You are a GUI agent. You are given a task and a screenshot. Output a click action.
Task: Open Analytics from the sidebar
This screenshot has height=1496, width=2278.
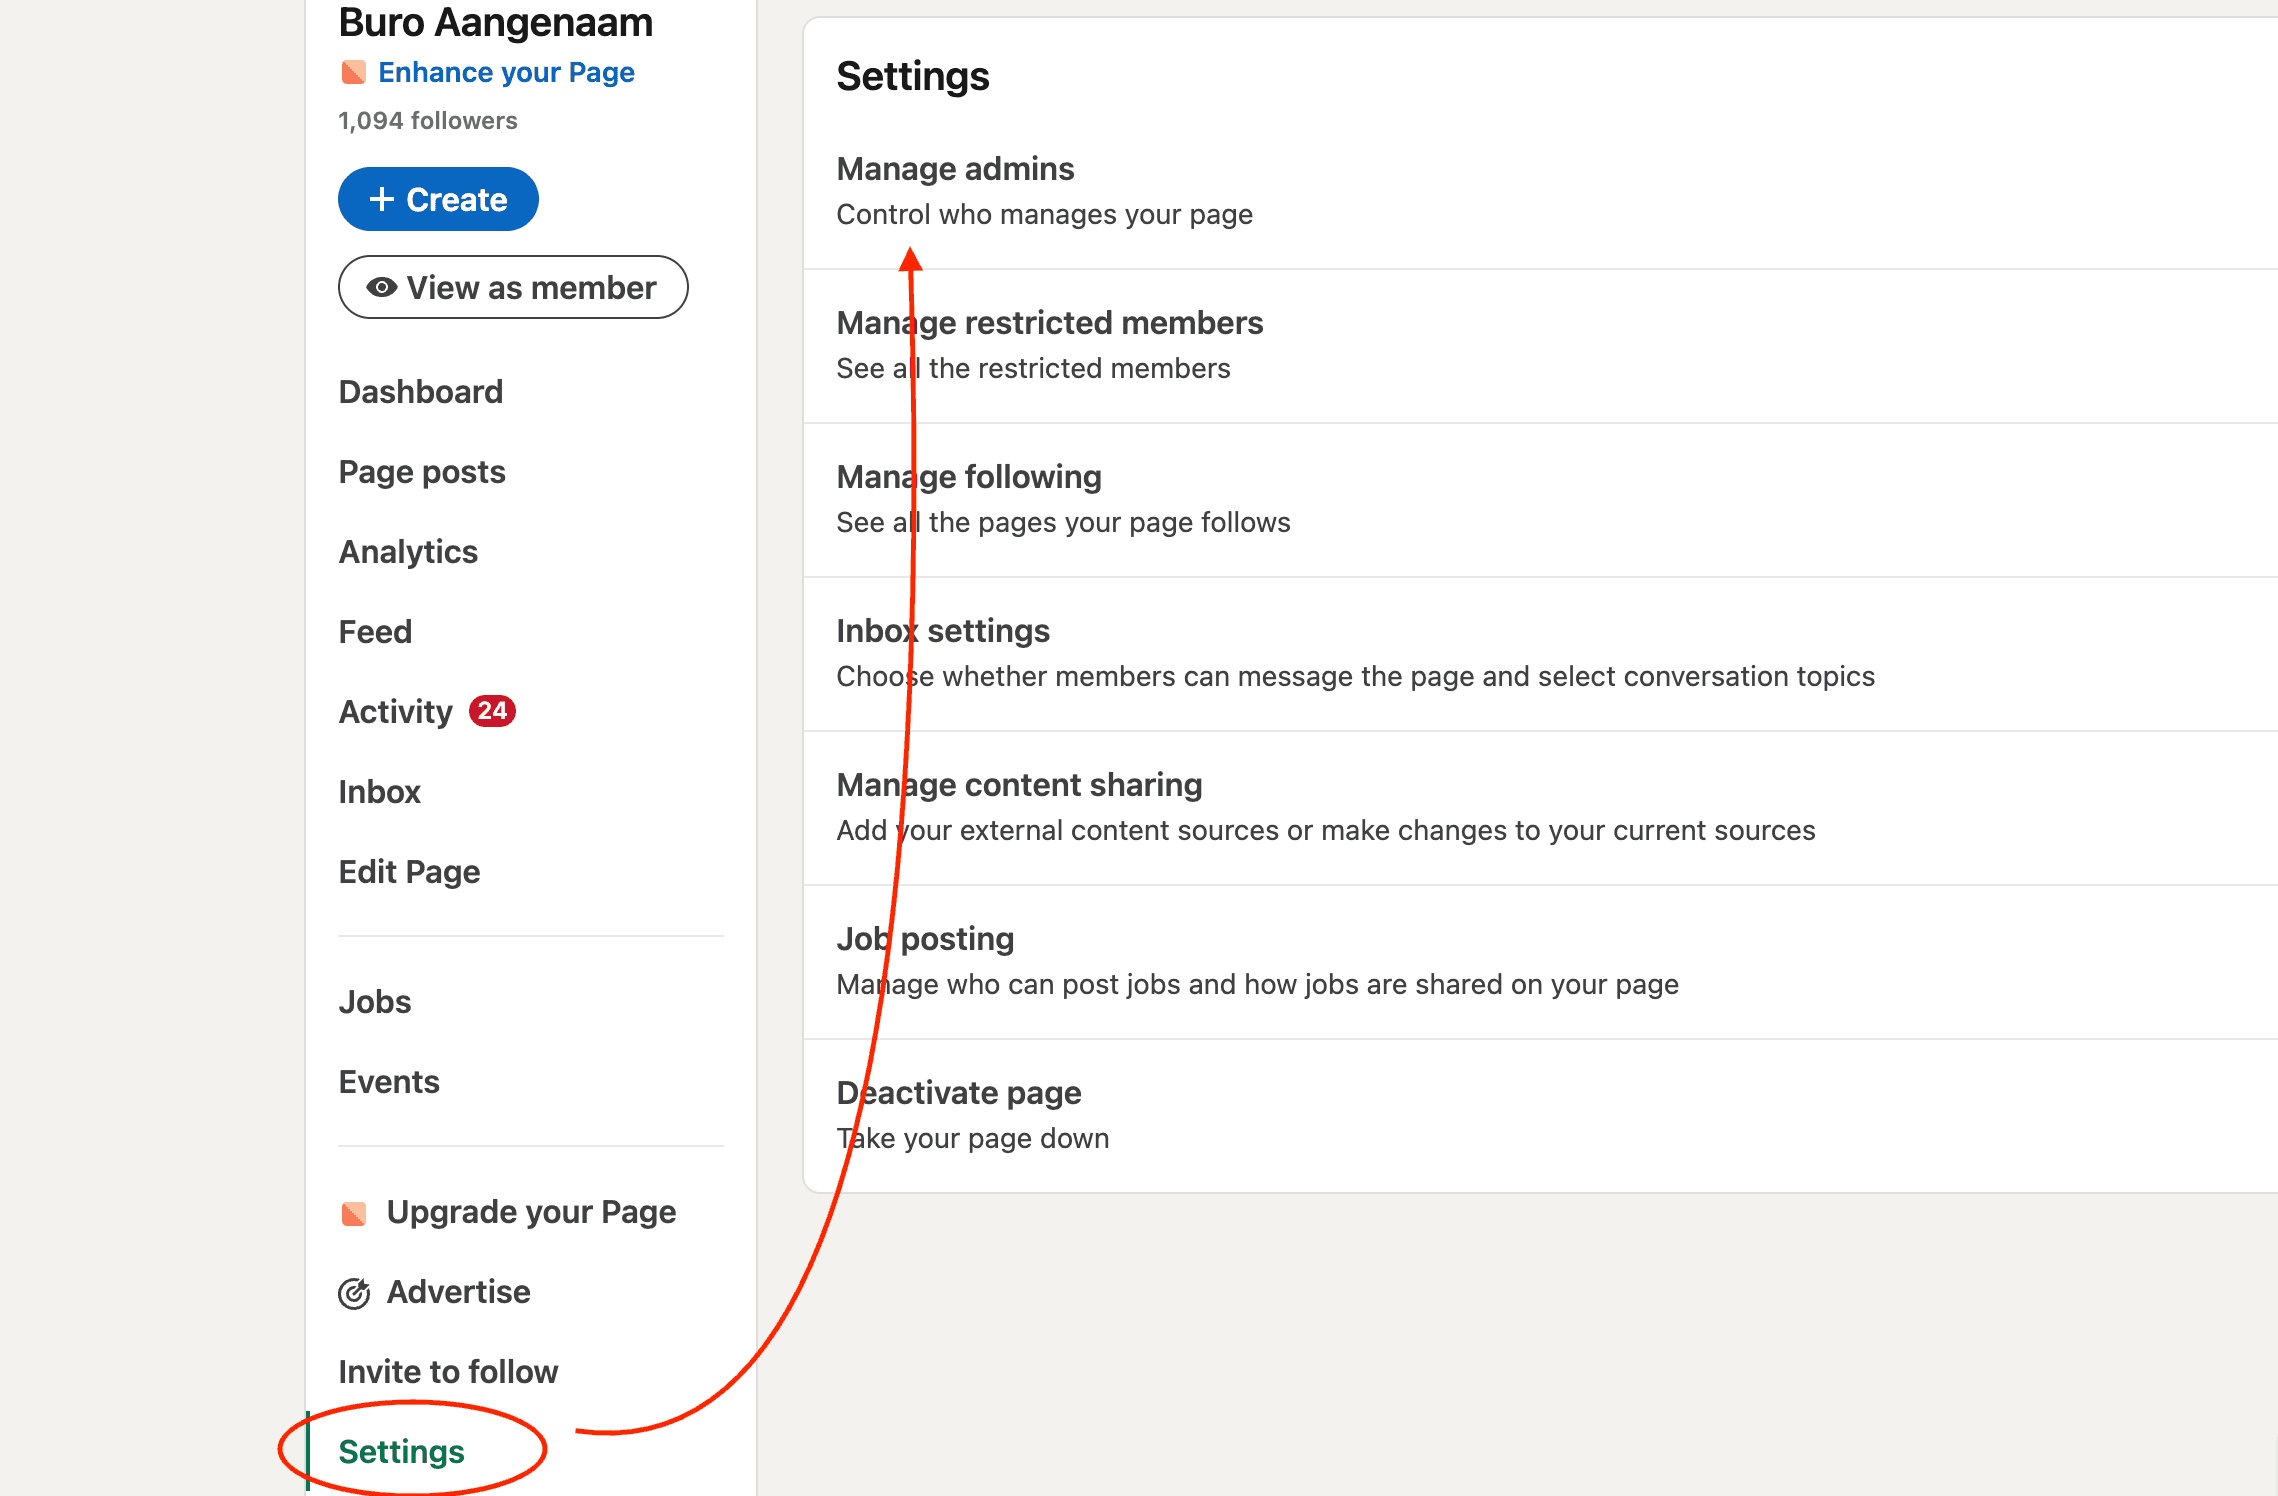click(x=408, y=552)
